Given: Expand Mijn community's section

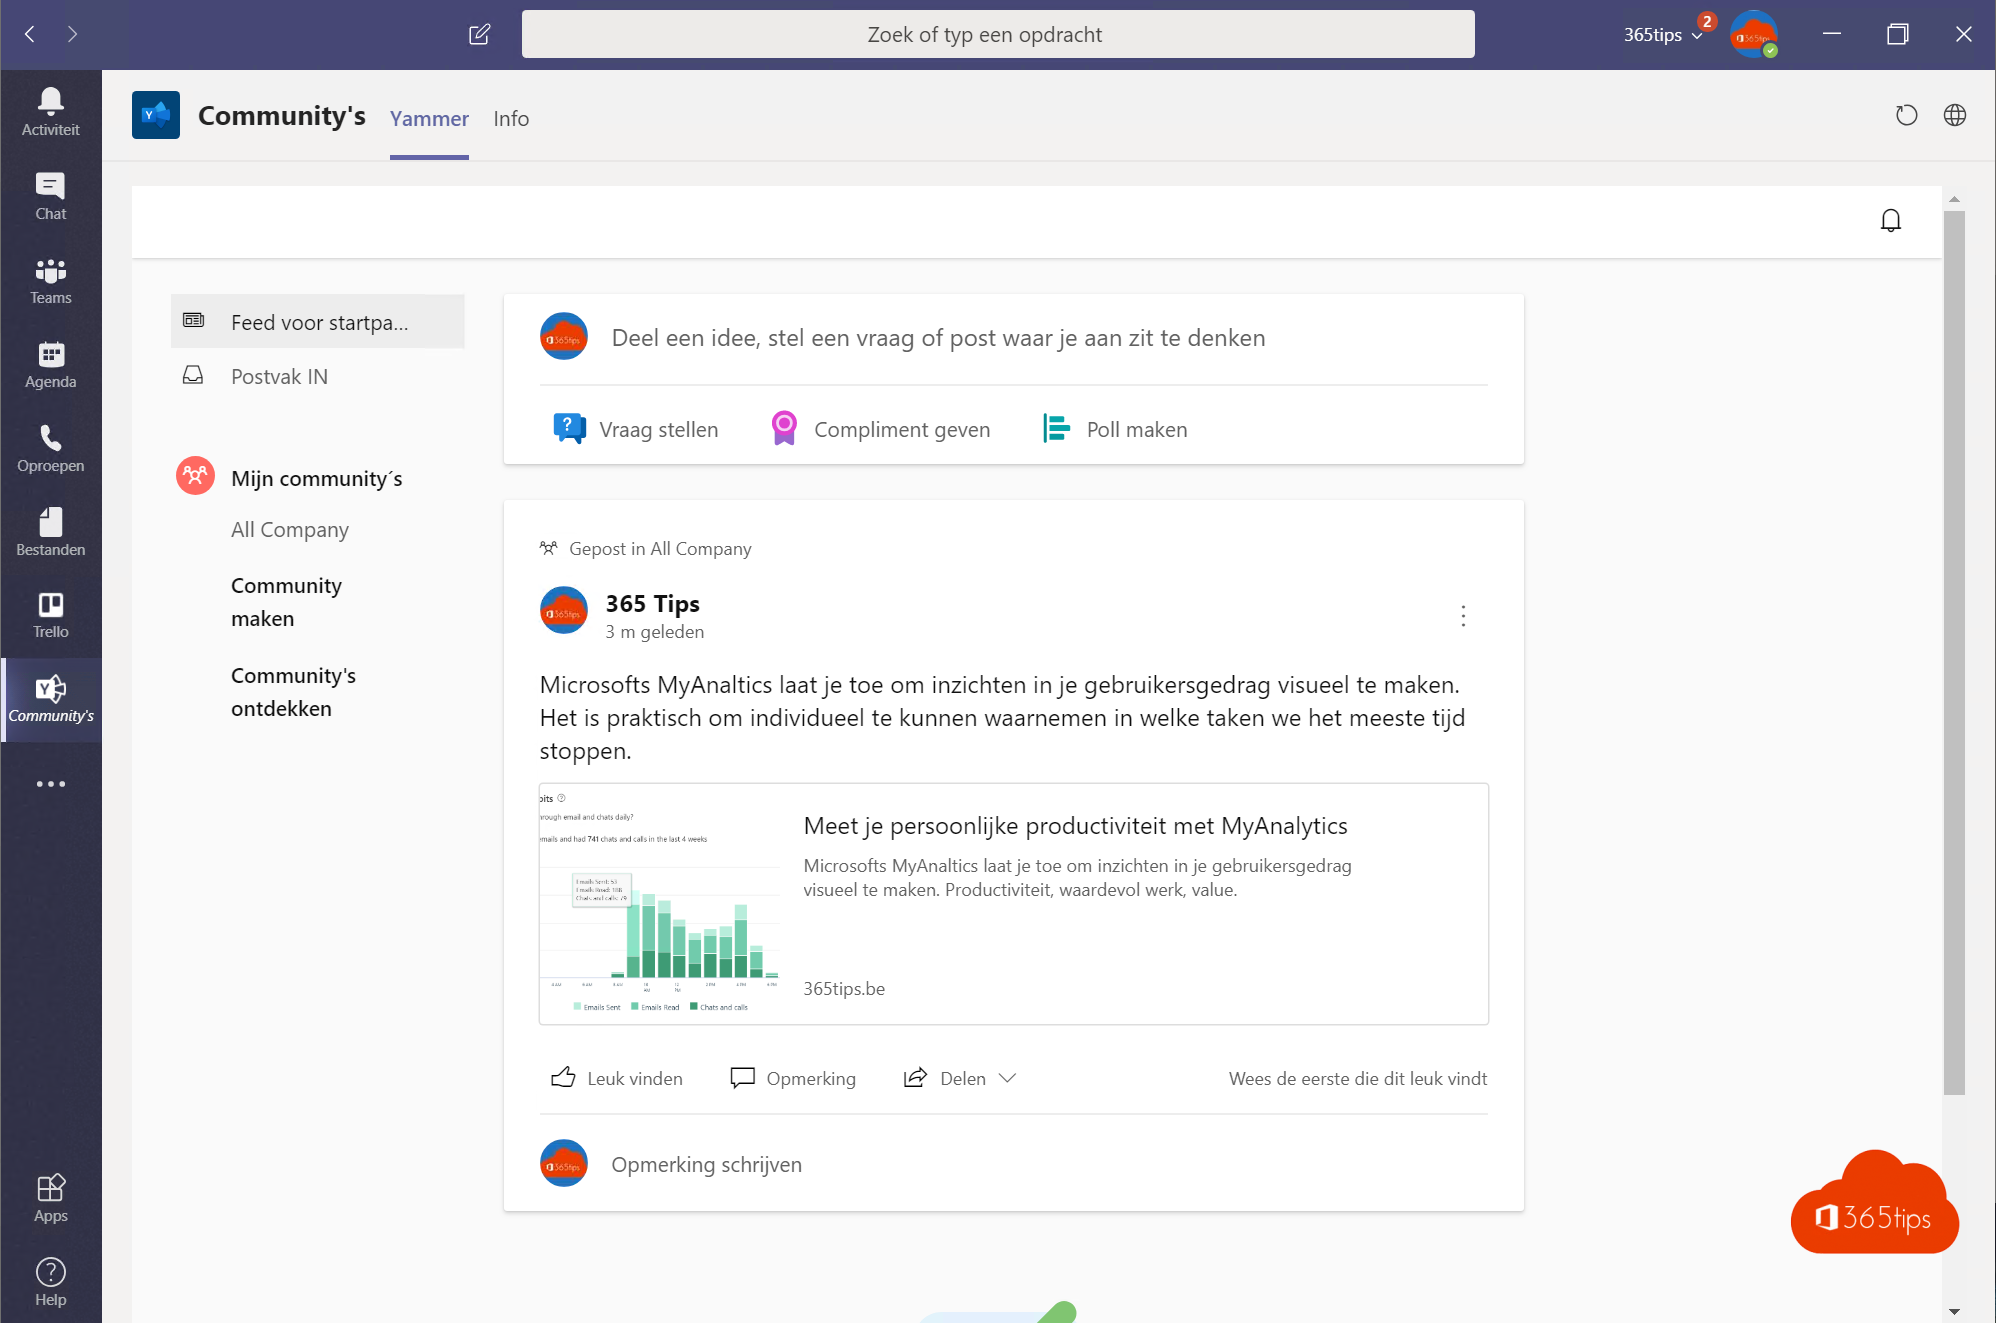Looking at the screenshot, I should tap(314, 475).
